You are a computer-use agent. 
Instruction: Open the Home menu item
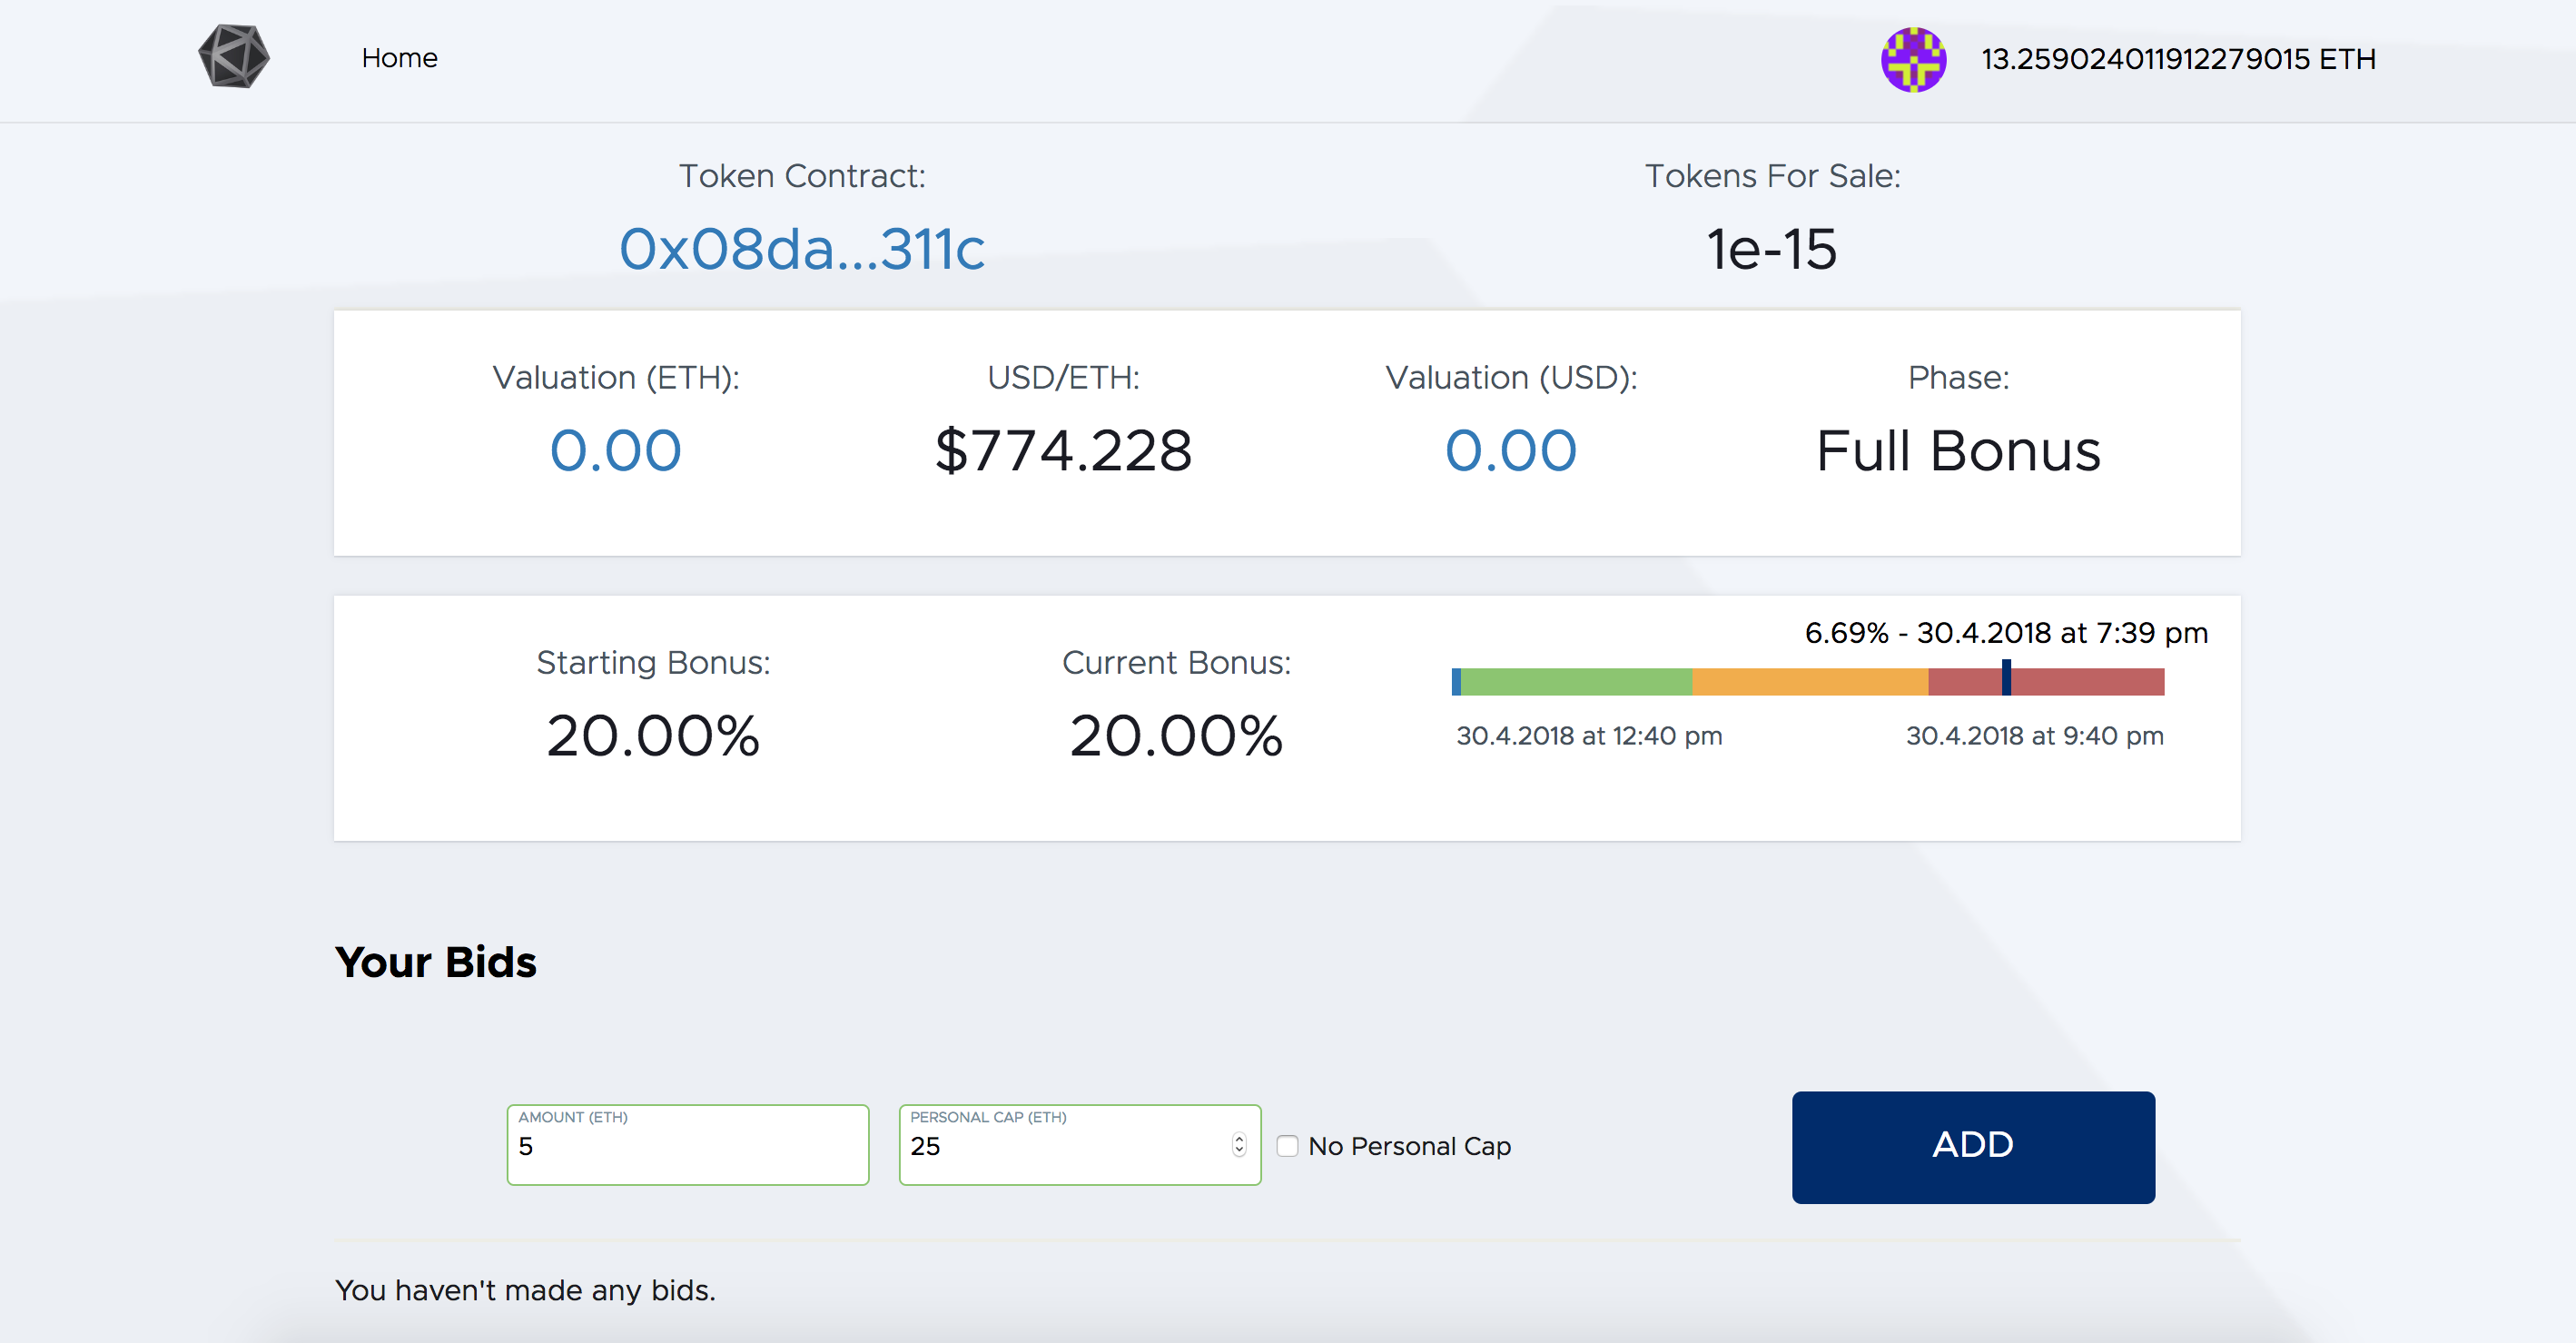click(x=399, y=58)
